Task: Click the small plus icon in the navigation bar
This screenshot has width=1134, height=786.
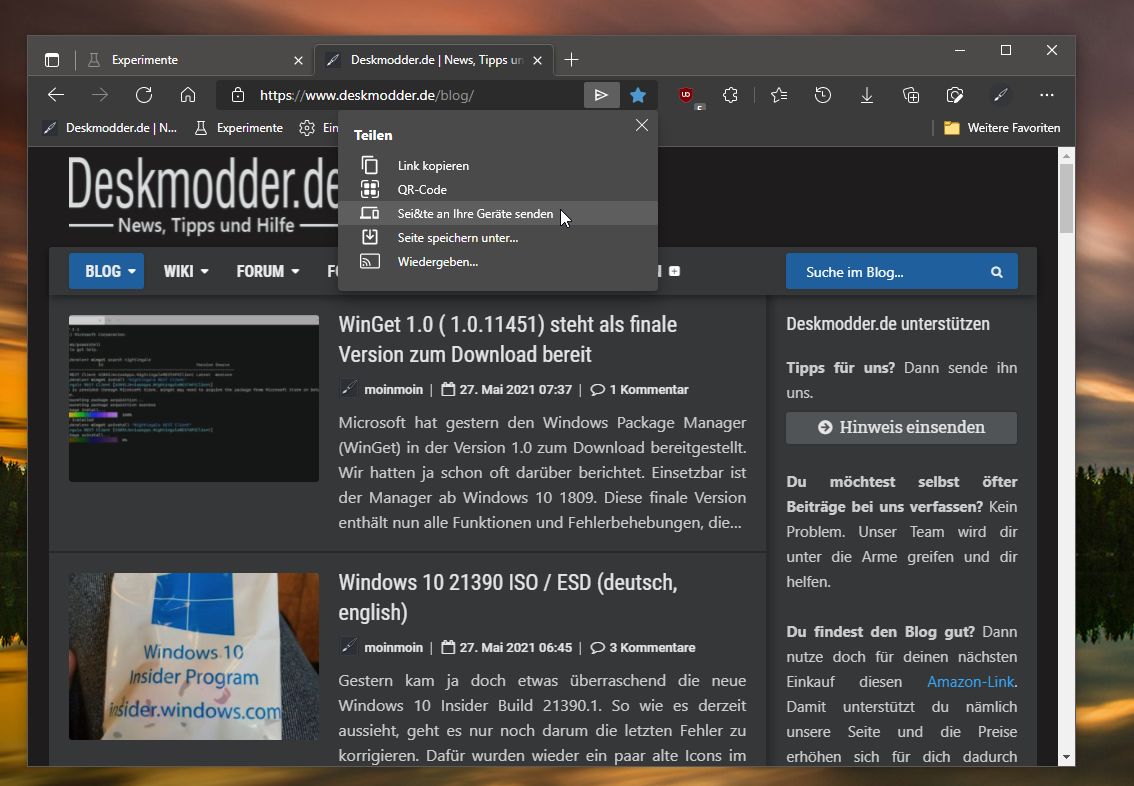Action: point(675,271)
